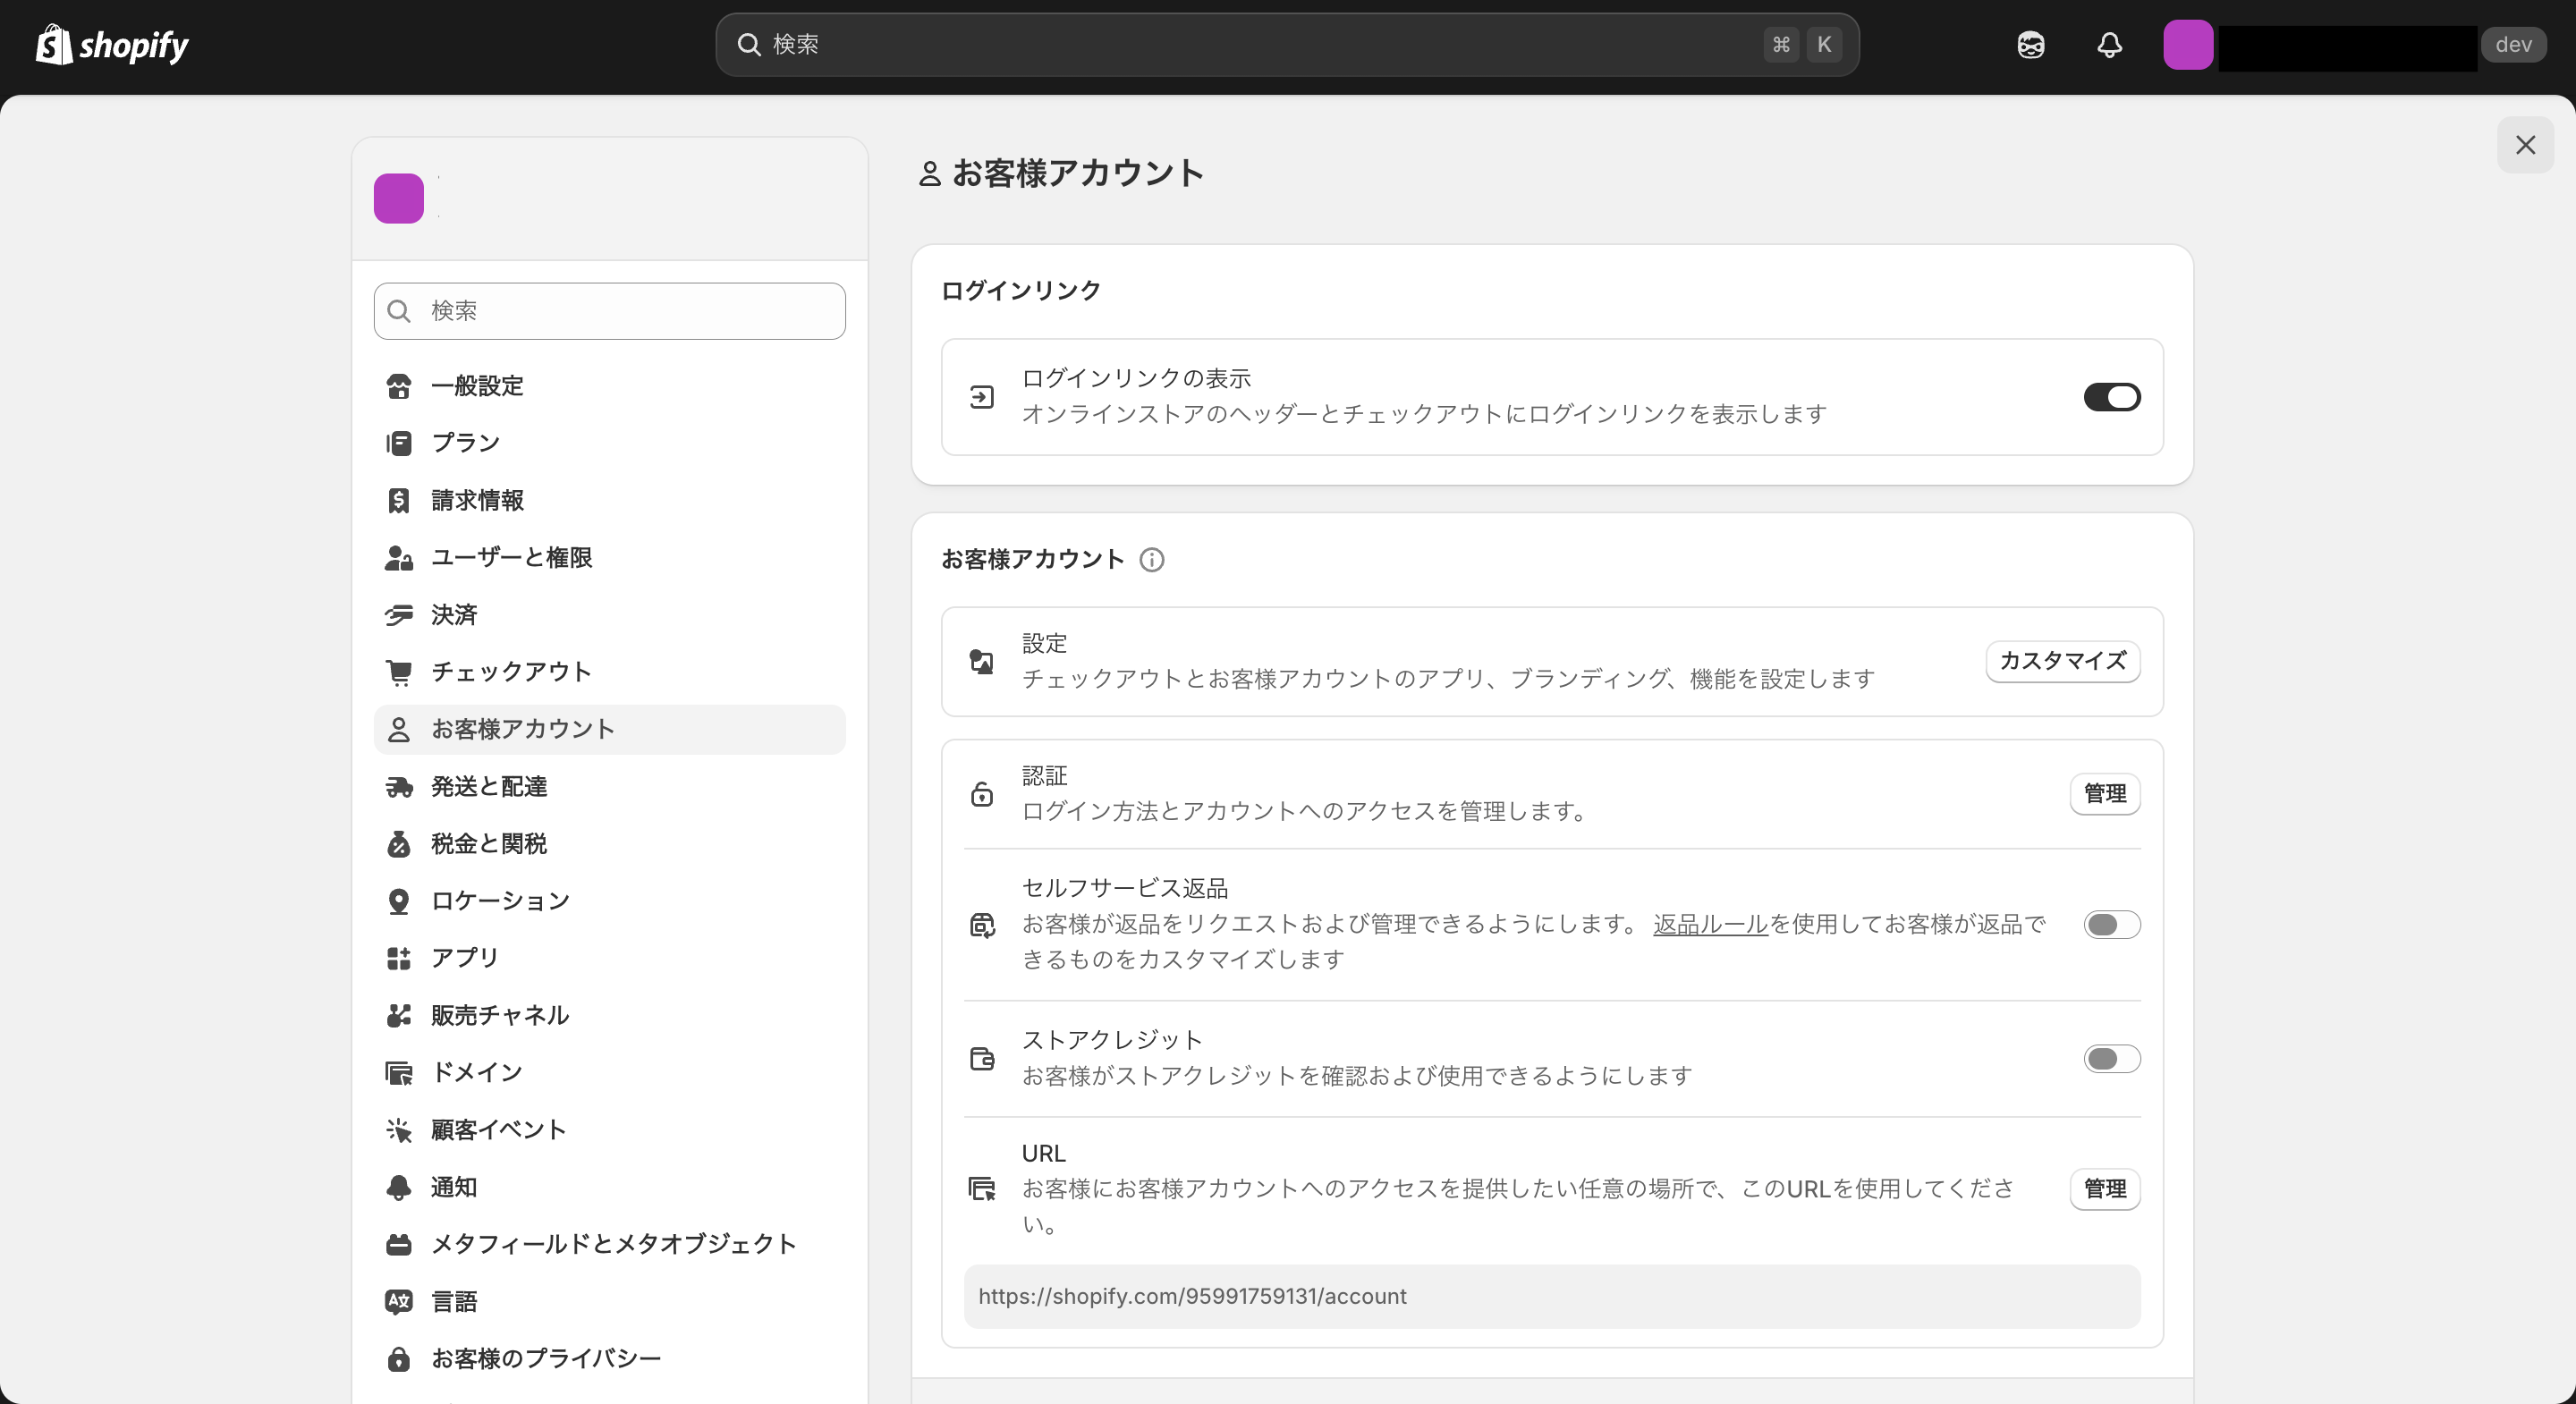Click the 管理 button next to 認証

coord(2105,793)
